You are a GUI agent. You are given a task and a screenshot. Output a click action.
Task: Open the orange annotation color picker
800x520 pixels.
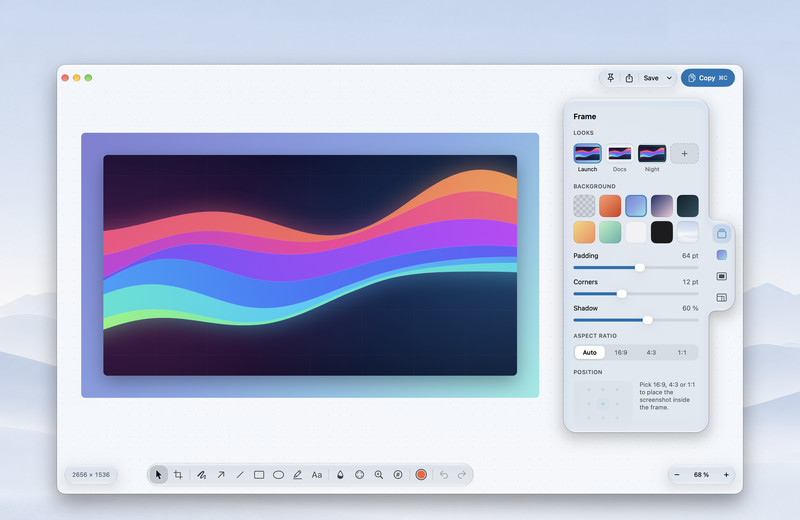click(421, 475)
